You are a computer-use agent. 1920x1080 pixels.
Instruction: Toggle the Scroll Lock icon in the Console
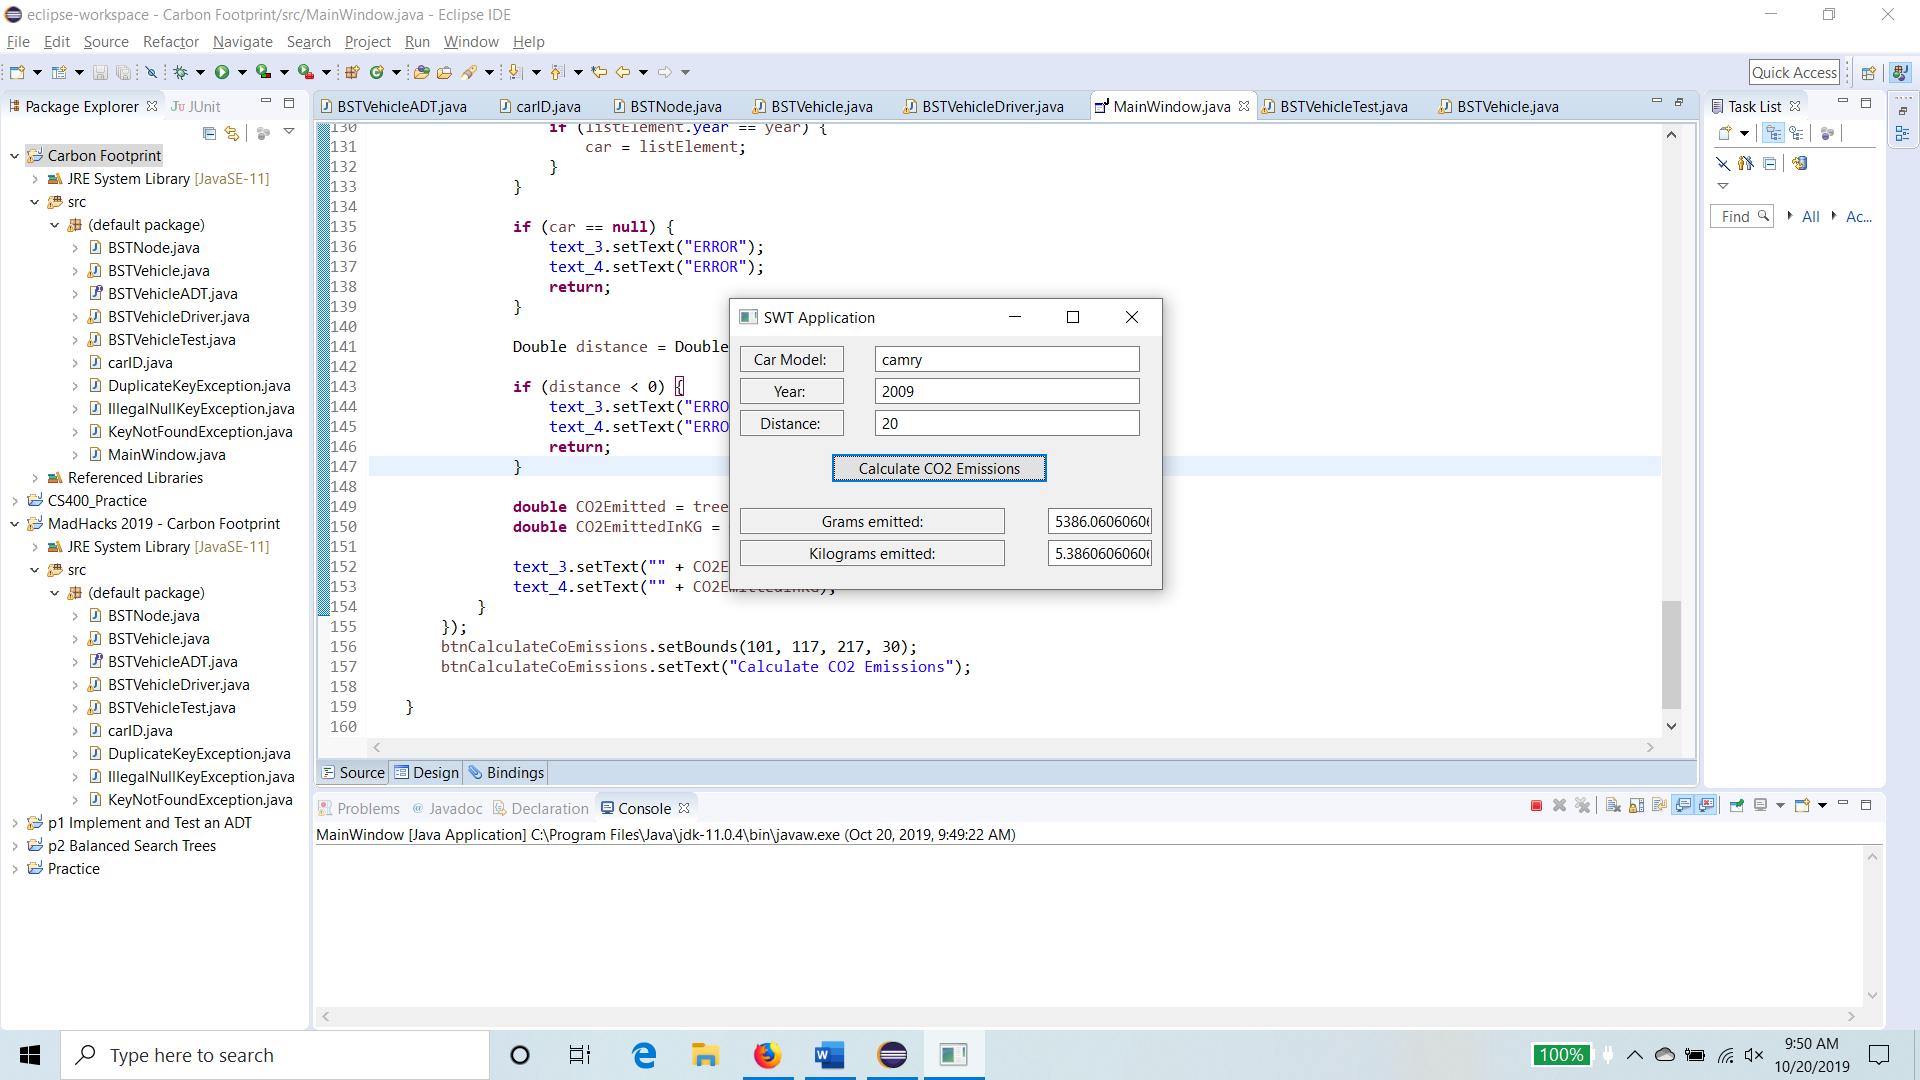[1636, 806]
